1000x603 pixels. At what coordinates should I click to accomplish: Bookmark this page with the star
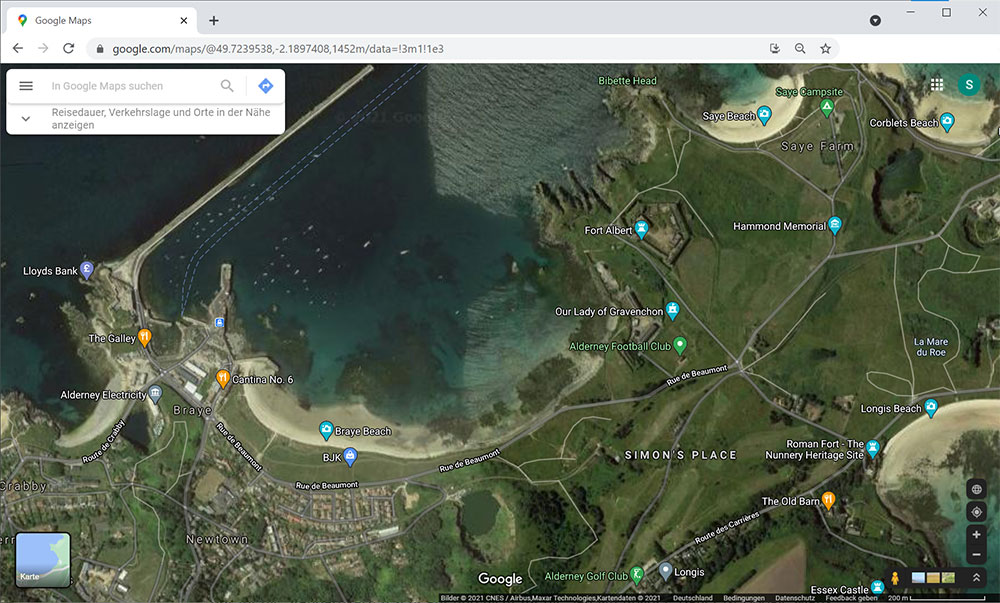(x=826, y=48)
